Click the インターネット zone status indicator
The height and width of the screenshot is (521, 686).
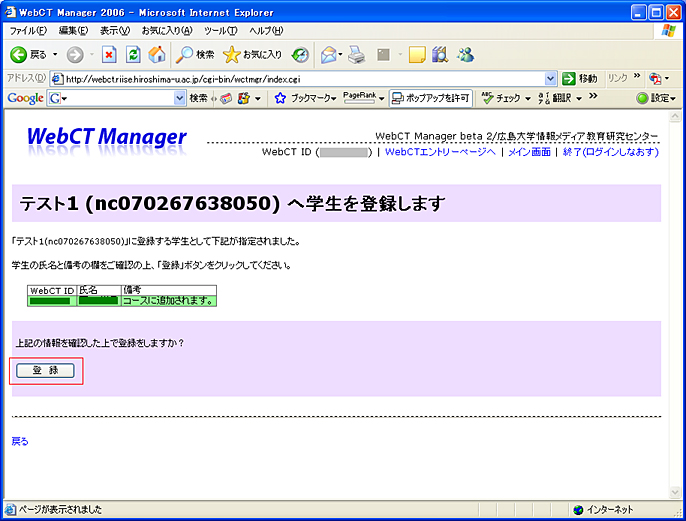604,510
